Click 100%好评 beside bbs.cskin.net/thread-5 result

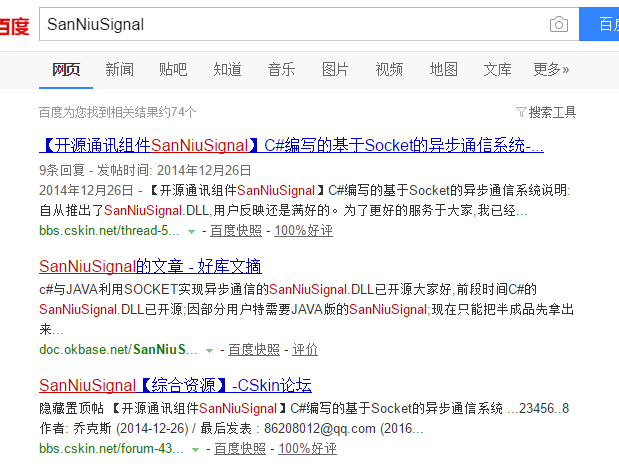click(304, 231)
